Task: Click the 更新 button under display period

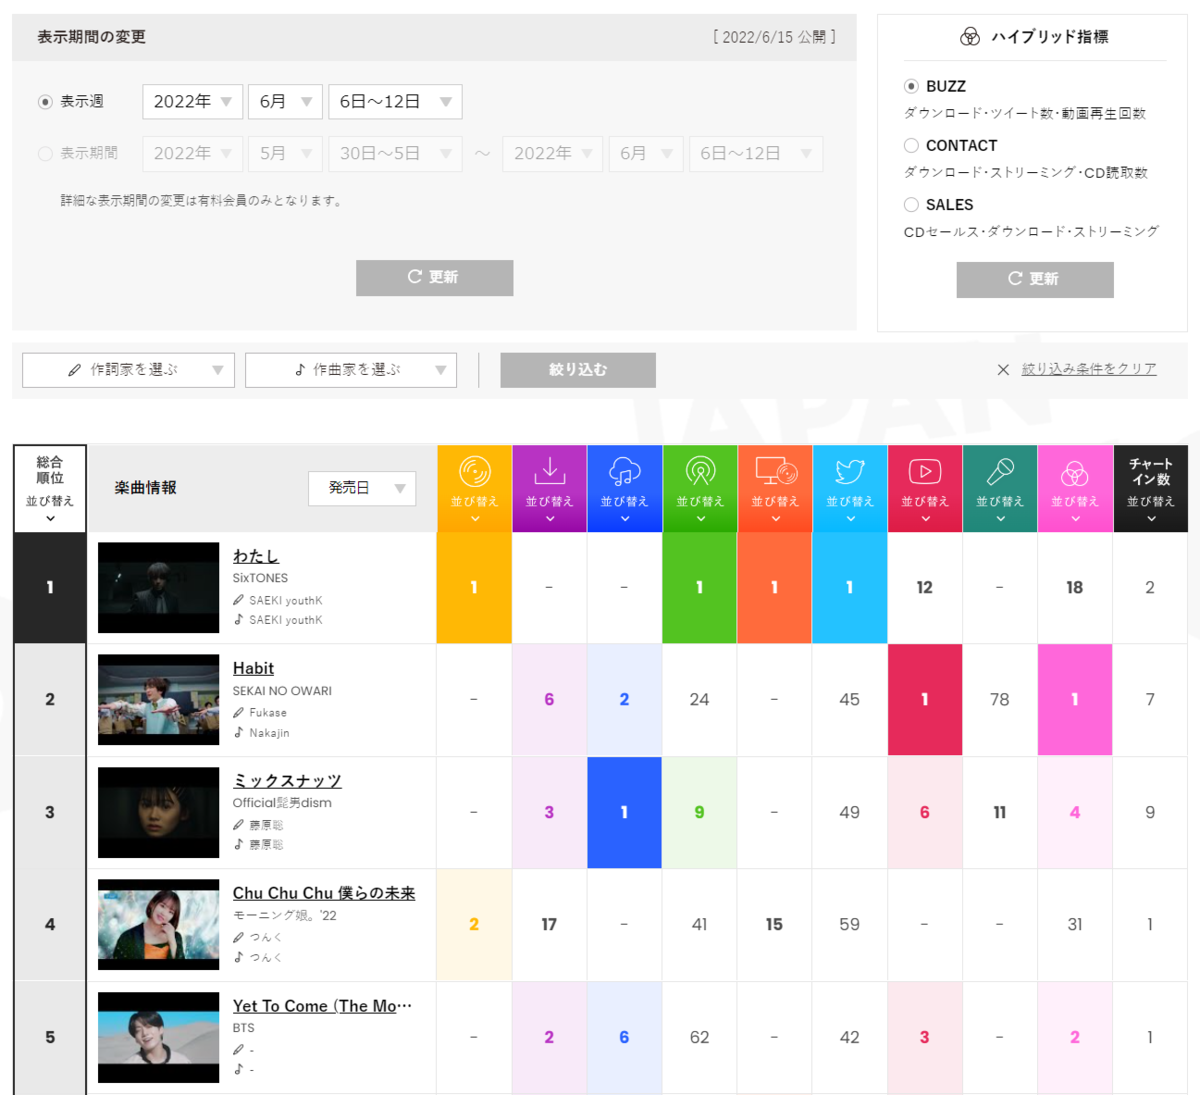Action: 435,278
